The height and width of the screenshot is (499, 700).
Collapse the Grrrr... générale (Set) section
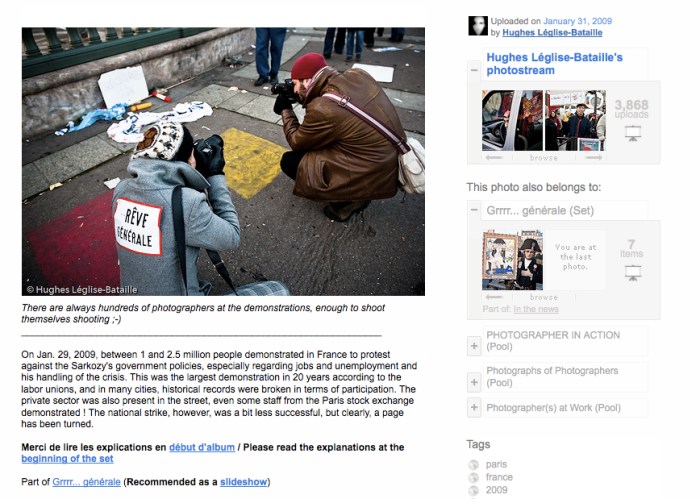[x=474, y=210]
